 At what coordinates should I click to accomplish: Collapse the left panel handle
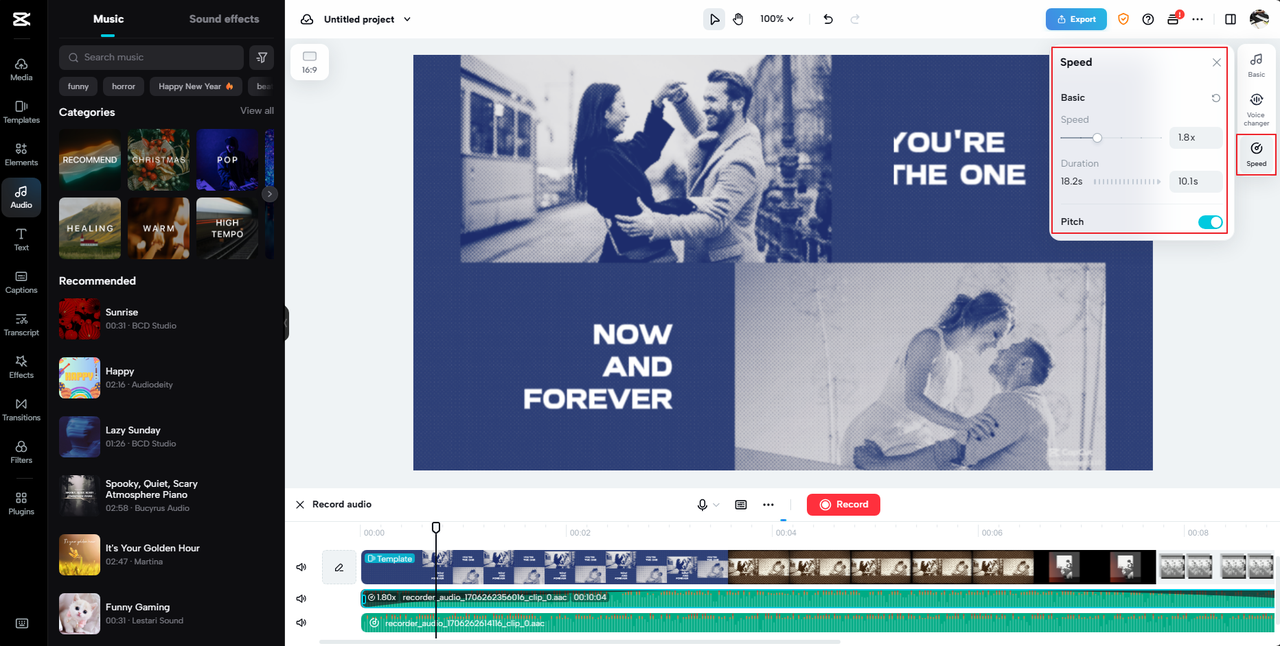(286, 323)
